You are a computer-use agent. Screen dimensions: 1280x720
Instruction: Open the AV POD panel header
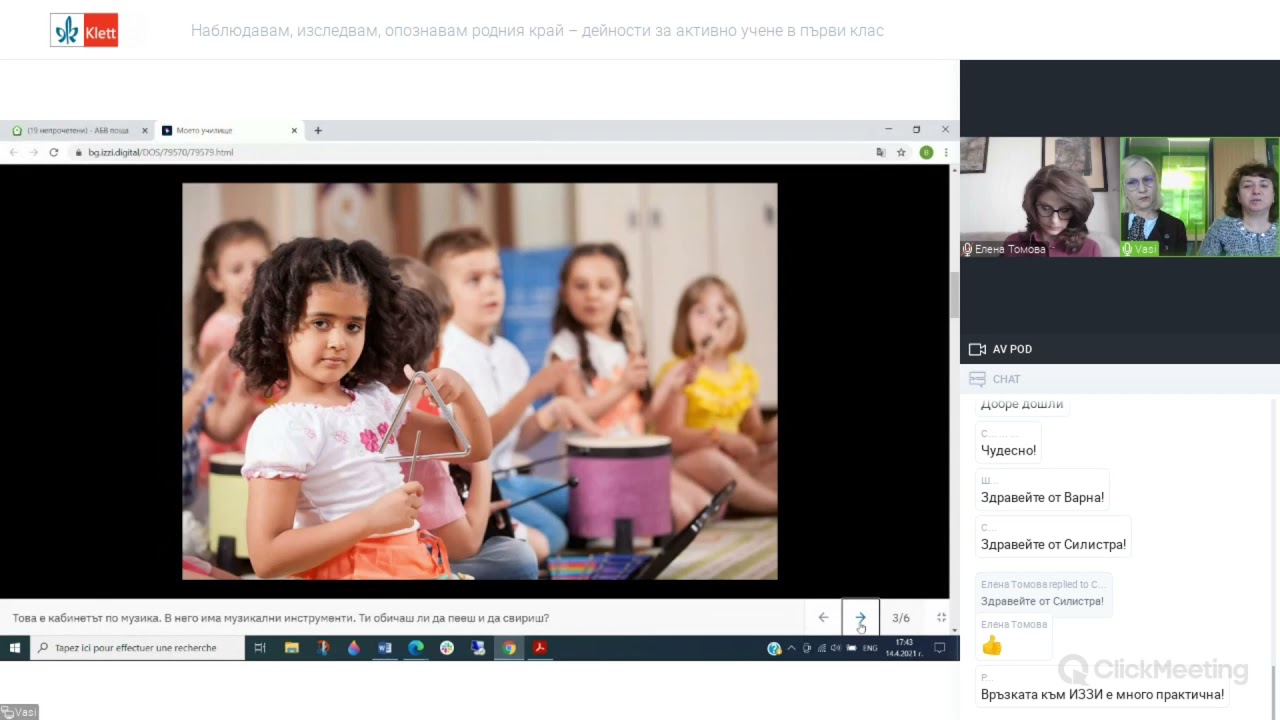[1120, 349]
